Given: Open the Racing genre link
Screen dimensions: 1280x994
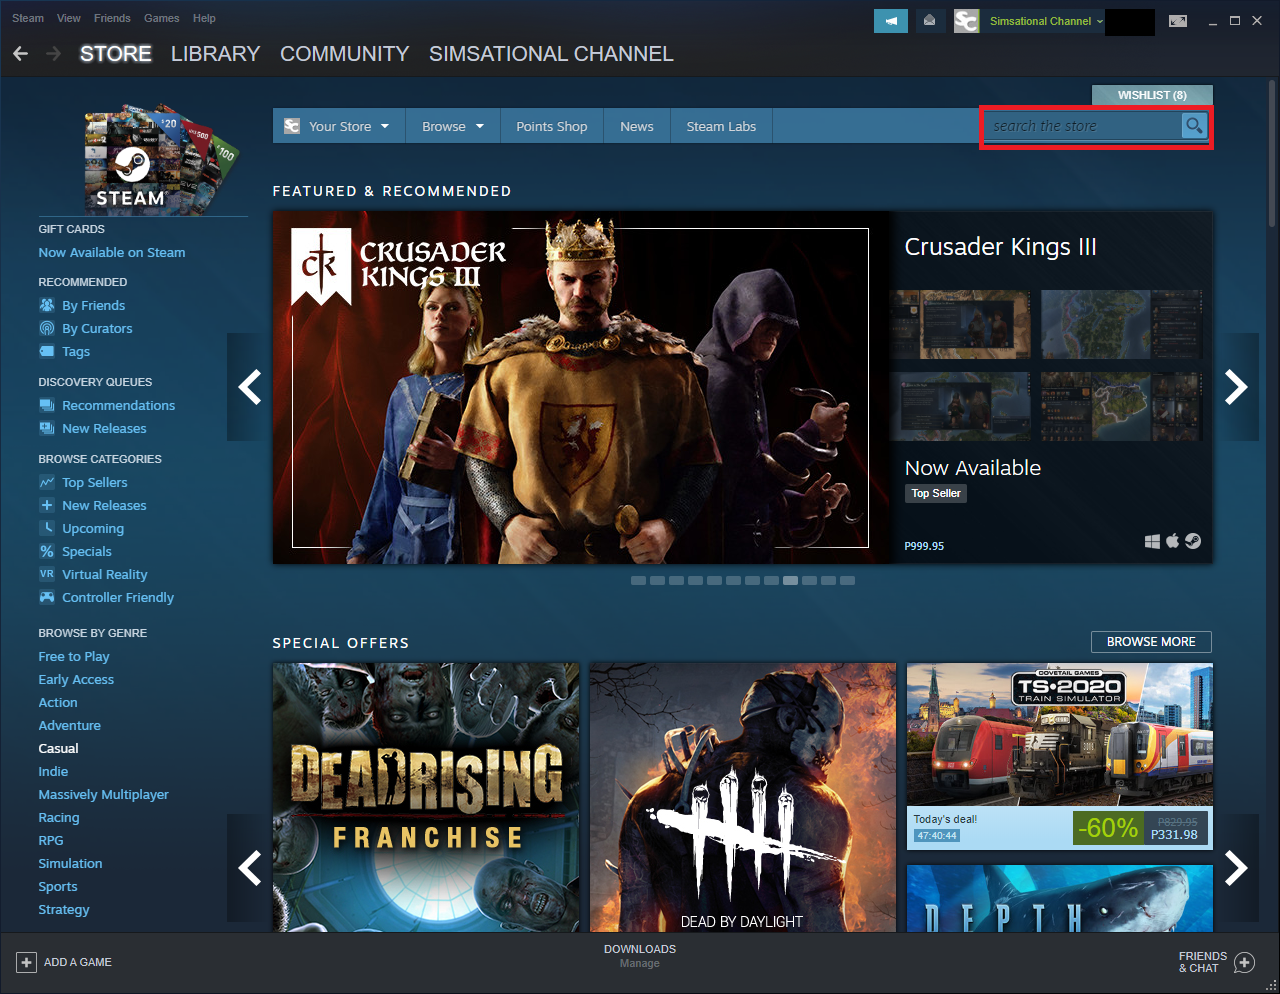Looking at the screenshot, I should (59, 817).
